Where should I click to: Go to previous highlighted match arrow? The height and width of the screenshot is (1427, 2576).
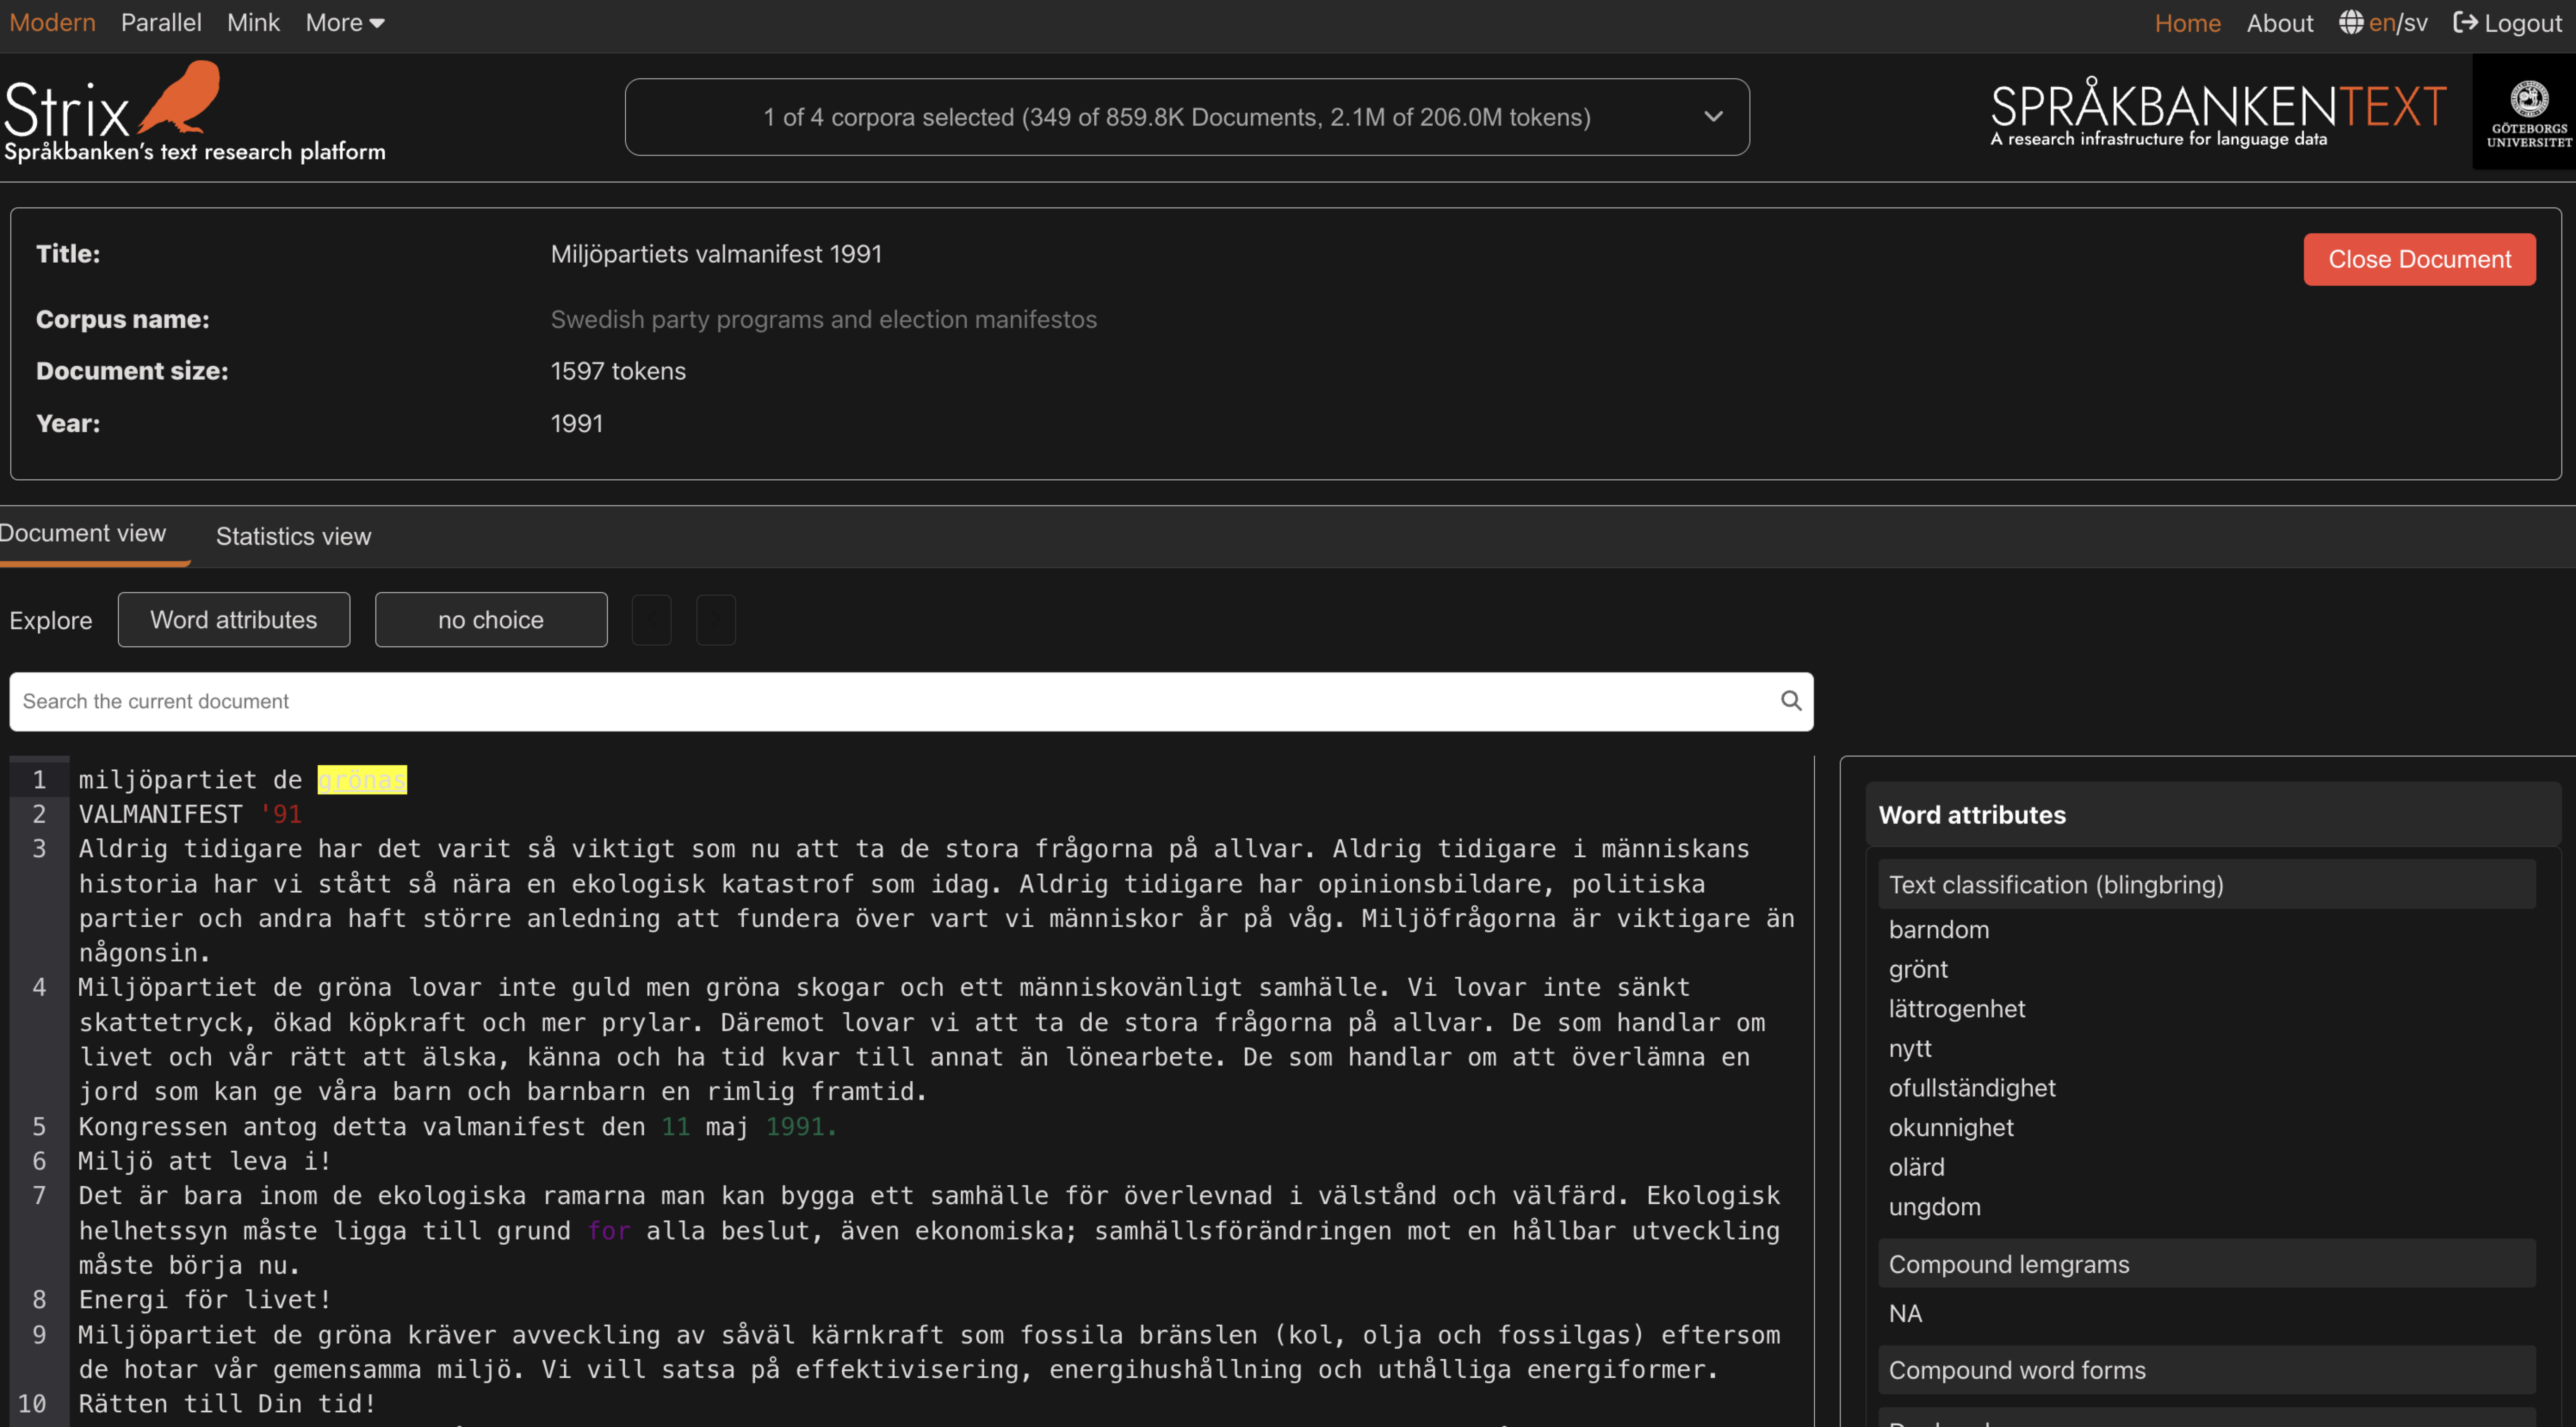tap(651, 620)
